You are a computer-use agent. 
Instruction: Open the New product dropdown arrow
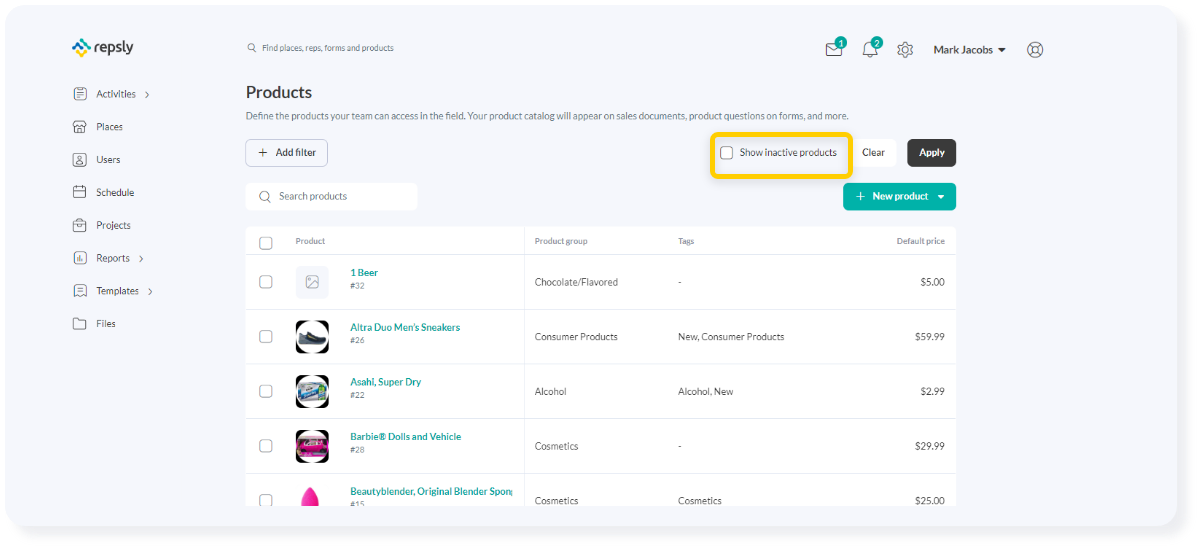tap(941, 197)
